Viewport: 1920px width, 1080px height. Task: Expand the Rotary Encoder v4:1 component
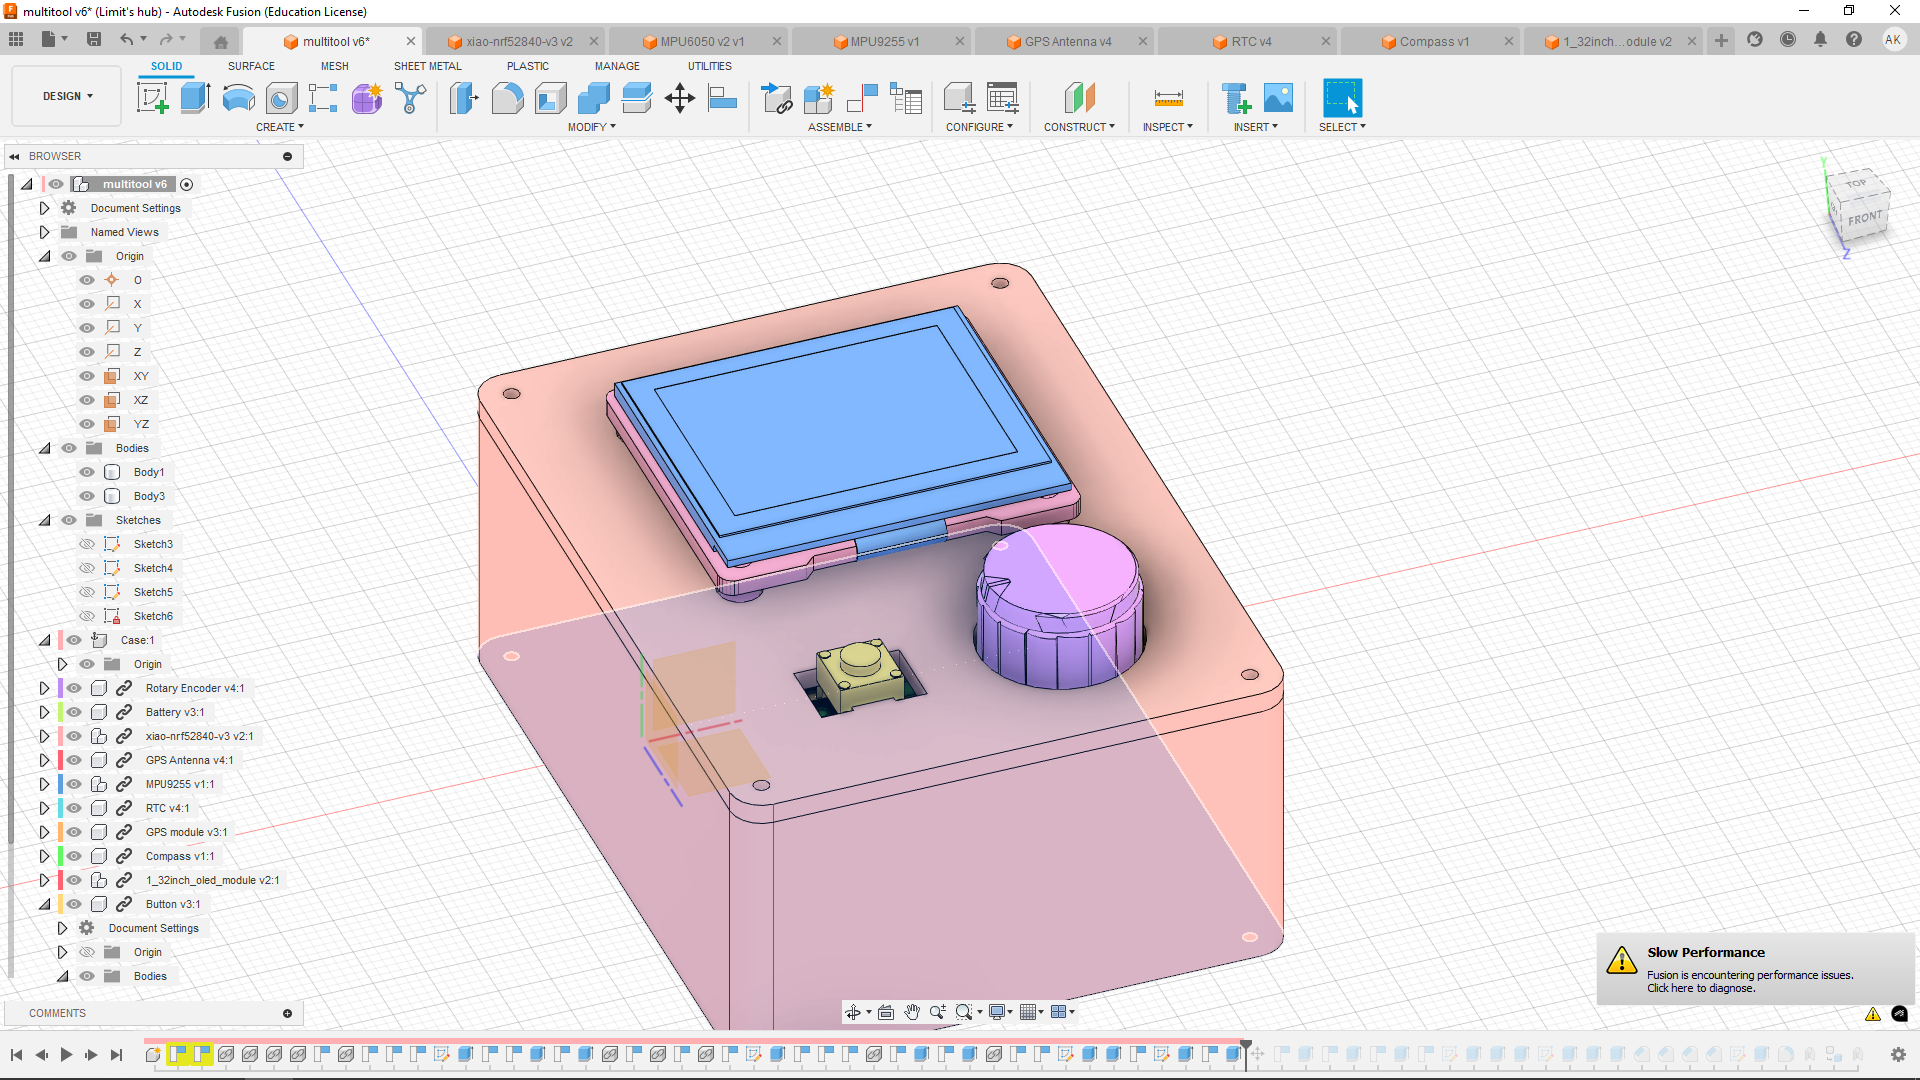click(x=44, y=688)
